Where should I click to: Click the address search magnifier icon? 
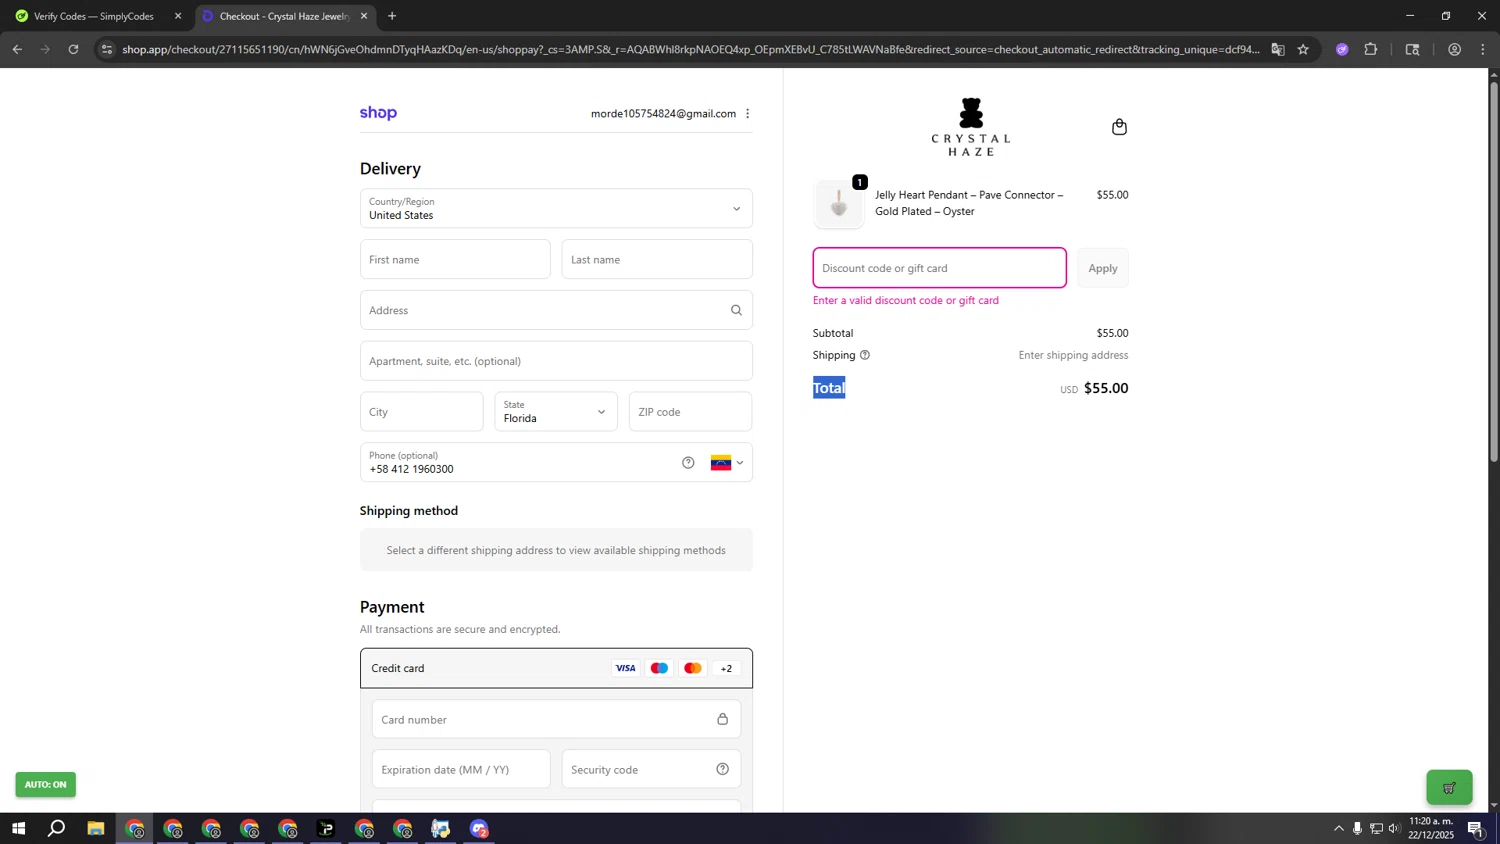click(736, 310)
